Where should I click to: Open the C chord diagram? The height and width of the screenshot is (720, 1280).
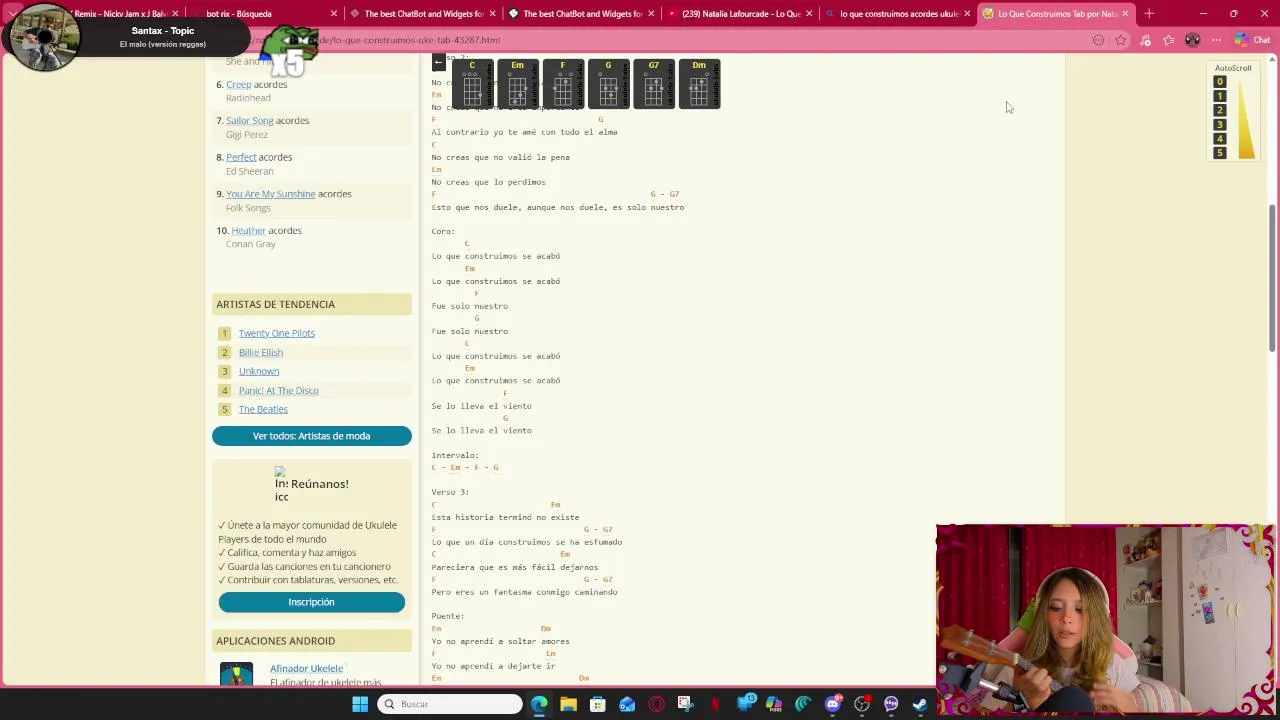pos(472,84)
